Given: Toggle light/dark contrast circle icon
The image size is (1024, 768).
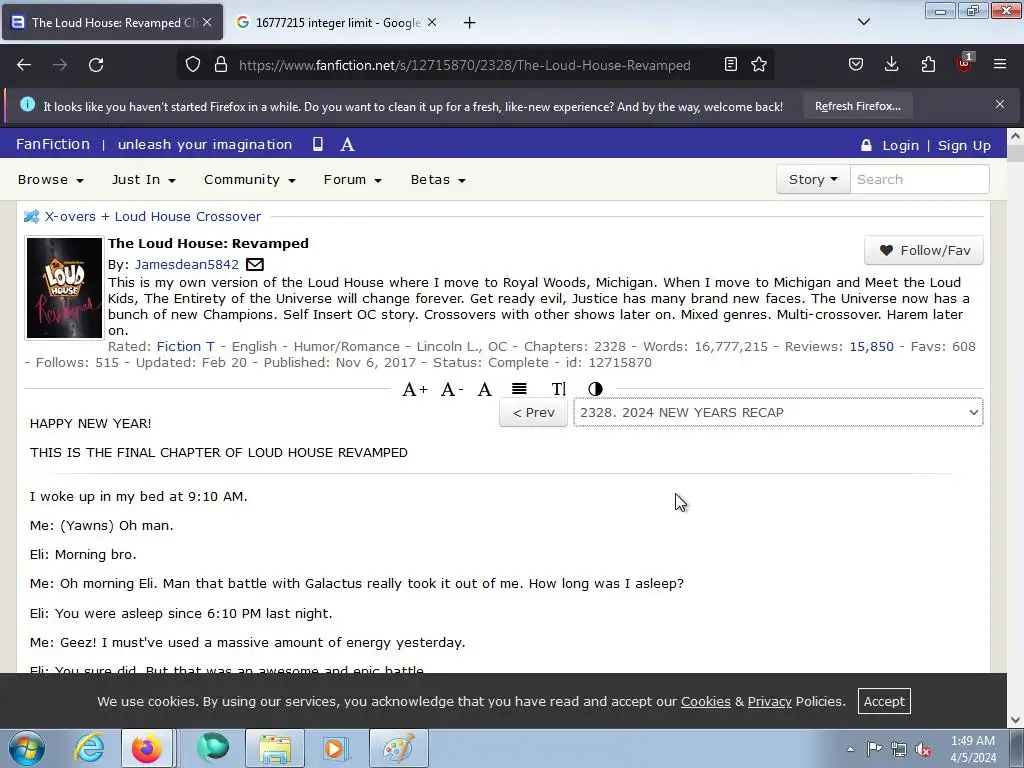Looking at the screenshot, I should [595, 389].
